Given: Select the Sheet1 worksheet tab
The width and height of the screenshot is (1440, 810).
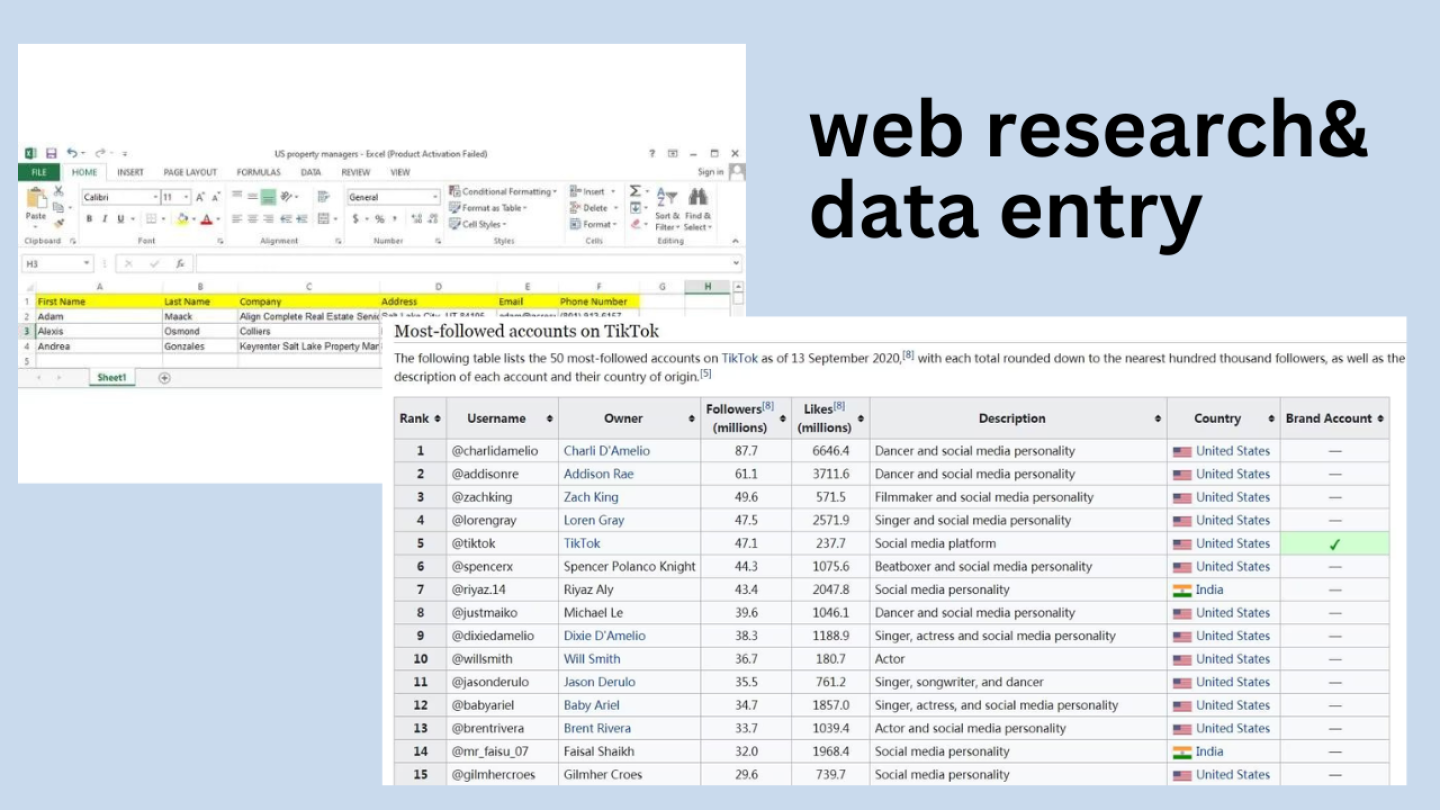Looking at the screenshot, I should 111,378.
